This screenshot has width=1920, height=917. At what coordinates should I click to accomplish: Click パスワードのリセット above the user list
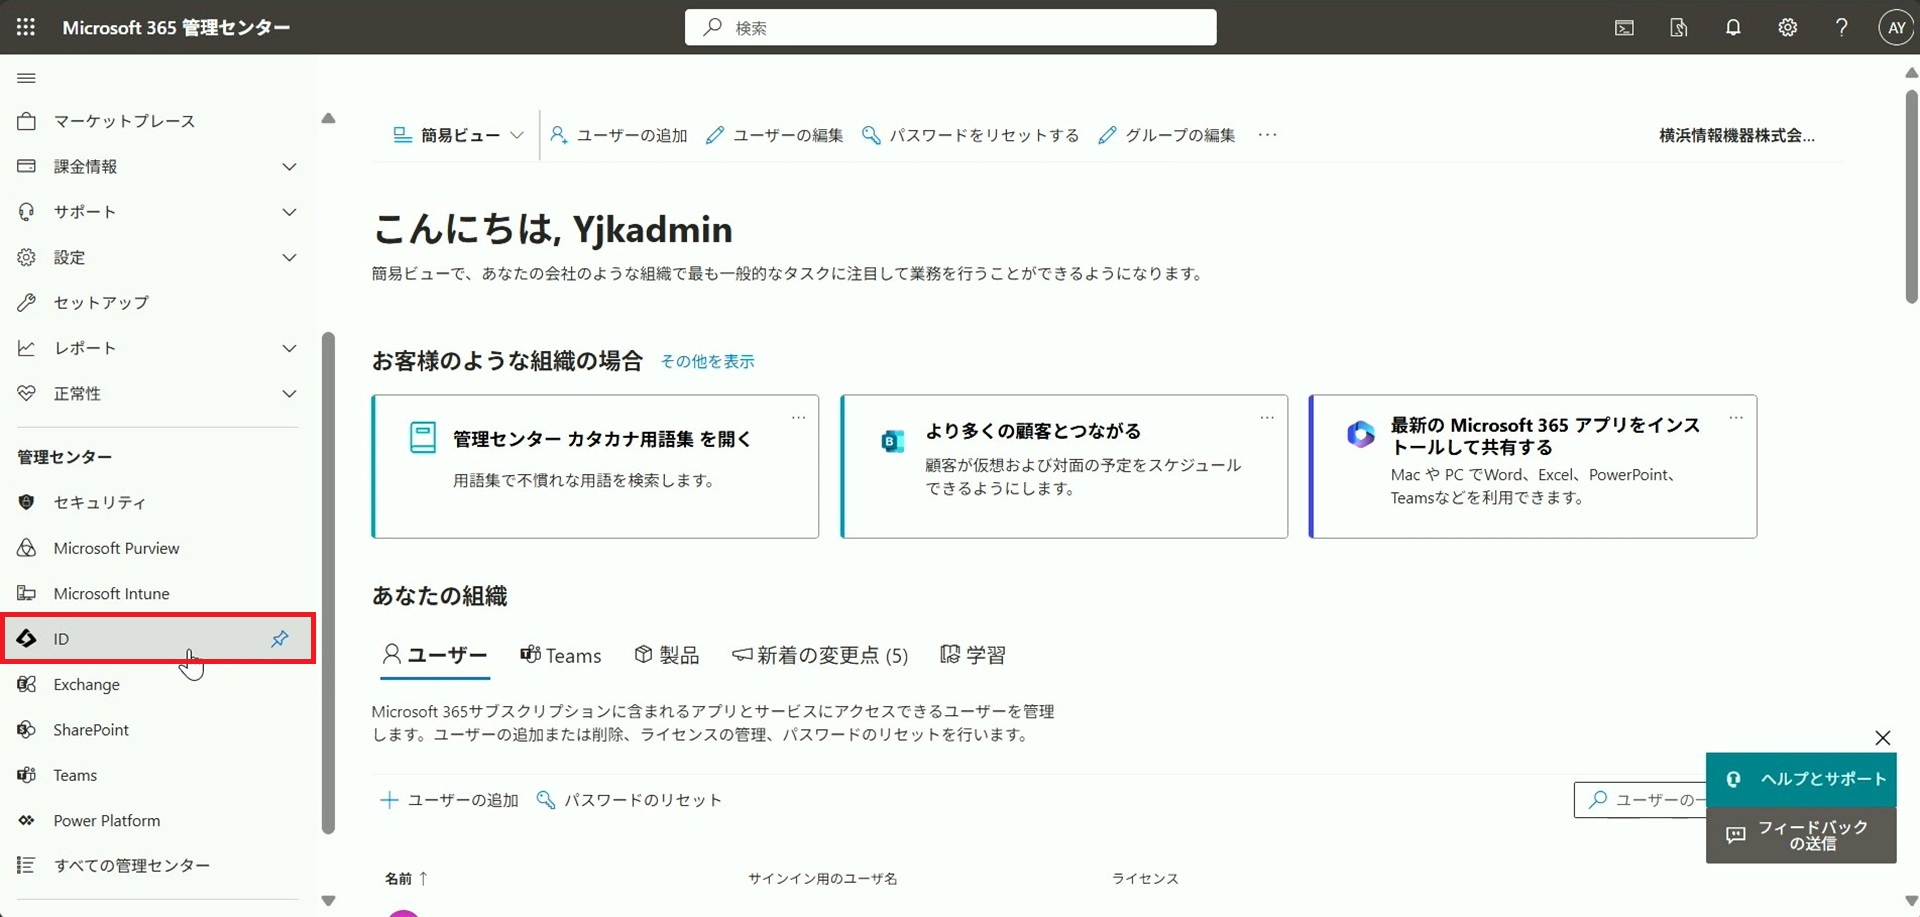click(629, 800)
